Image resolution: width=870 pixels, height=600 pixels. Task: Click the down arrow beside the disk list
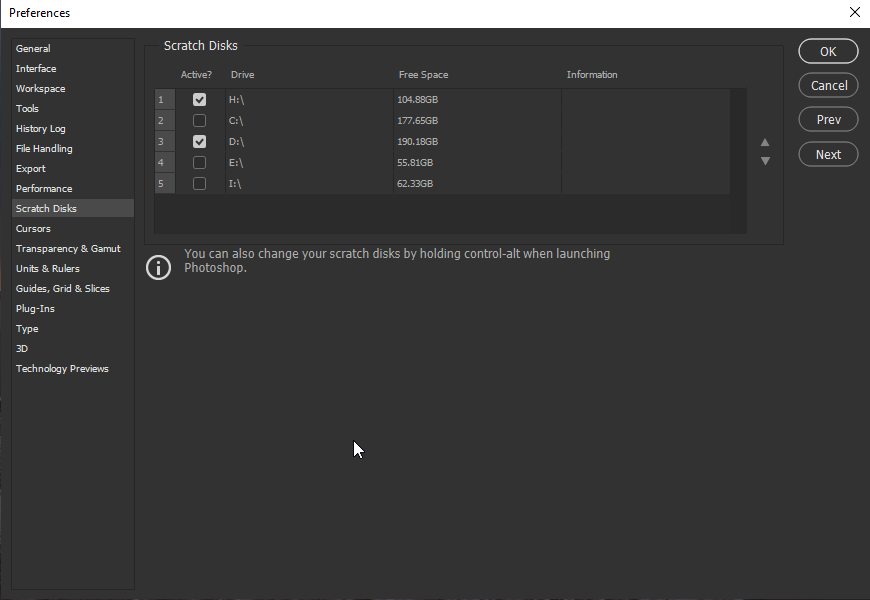pos(765,160)
